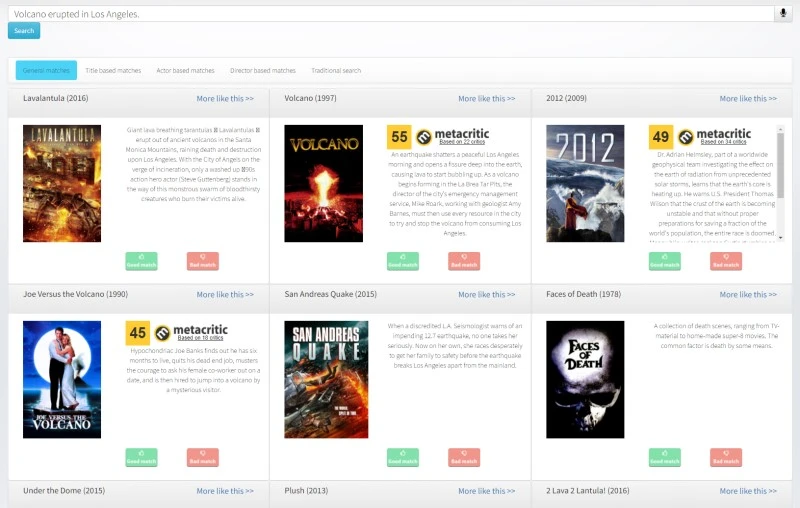Open Director based matches tab
Viewport: 800px width, 508px height.
pos(262,71)
